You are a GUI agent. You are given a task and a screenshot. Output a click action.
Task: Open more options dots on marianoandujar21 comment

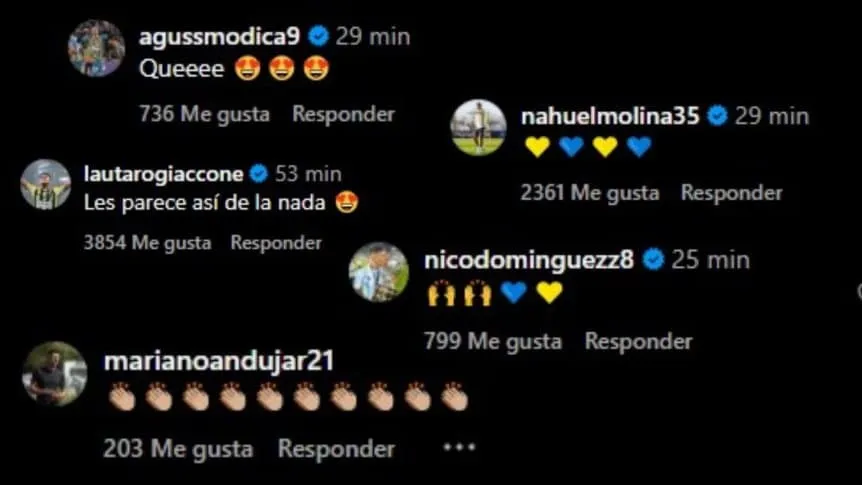459,447
